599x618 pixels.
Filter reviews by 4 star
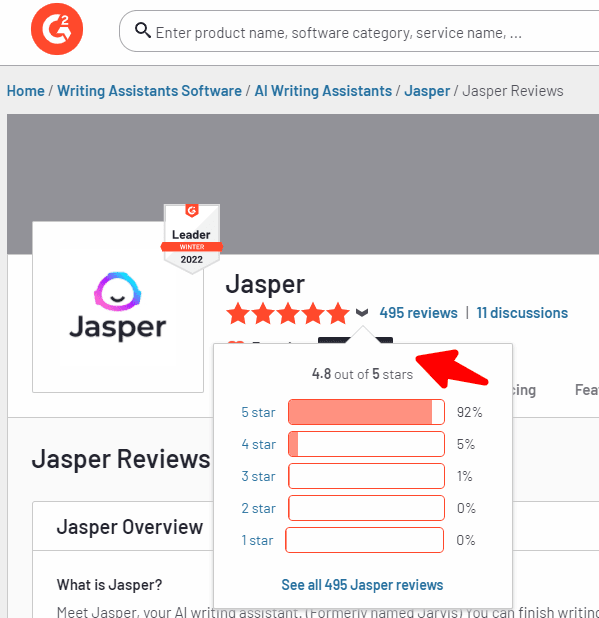click(259, 444)
